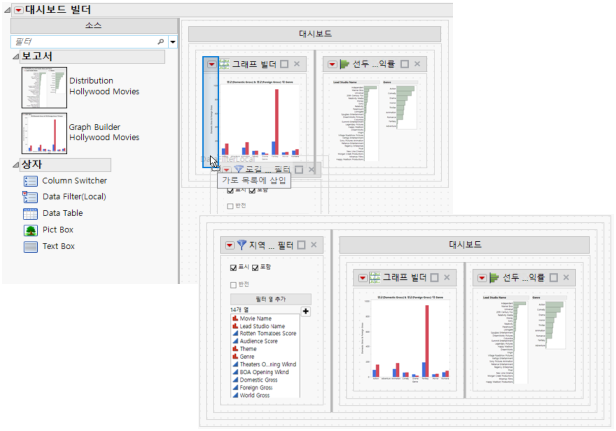Enable 반전 checkbox in the dragged filter
The height and width of the screenshot is (431, 616).
pyautogui.click(x=231, y=206)
